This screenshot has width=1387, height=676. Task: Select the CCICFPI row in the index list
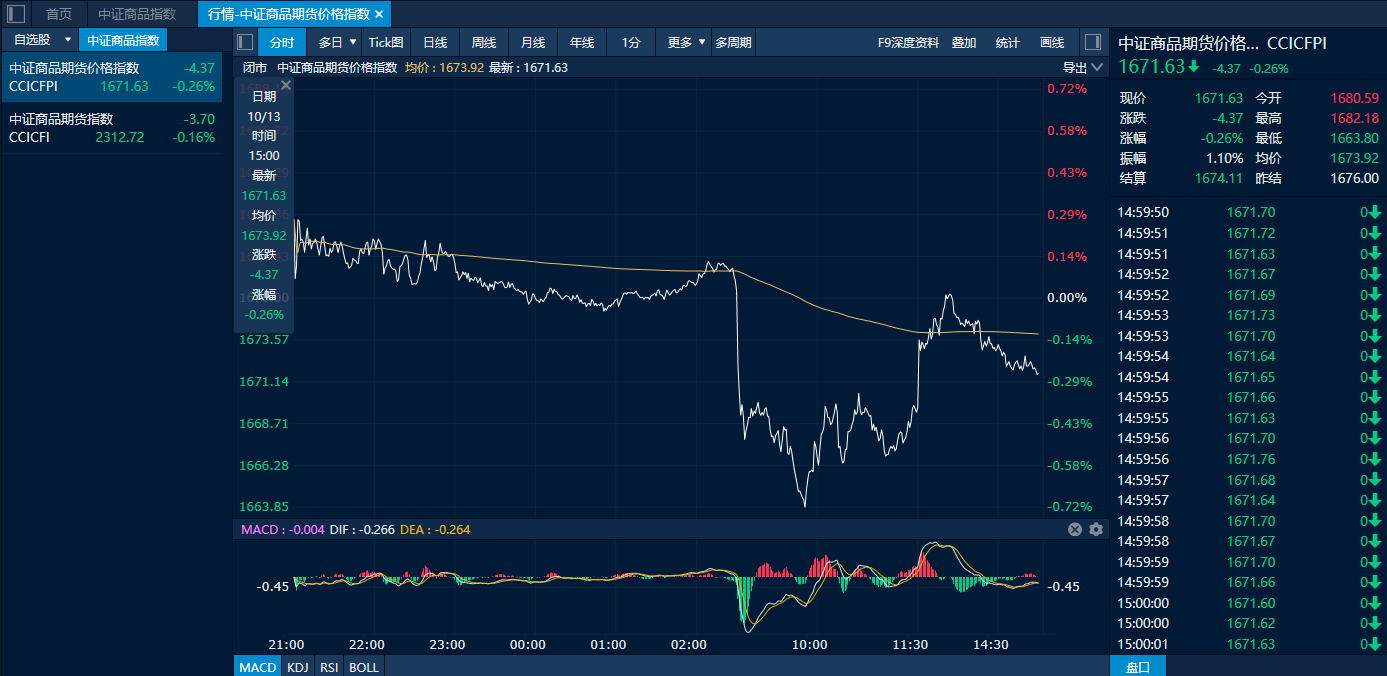[x=112, y=77]
